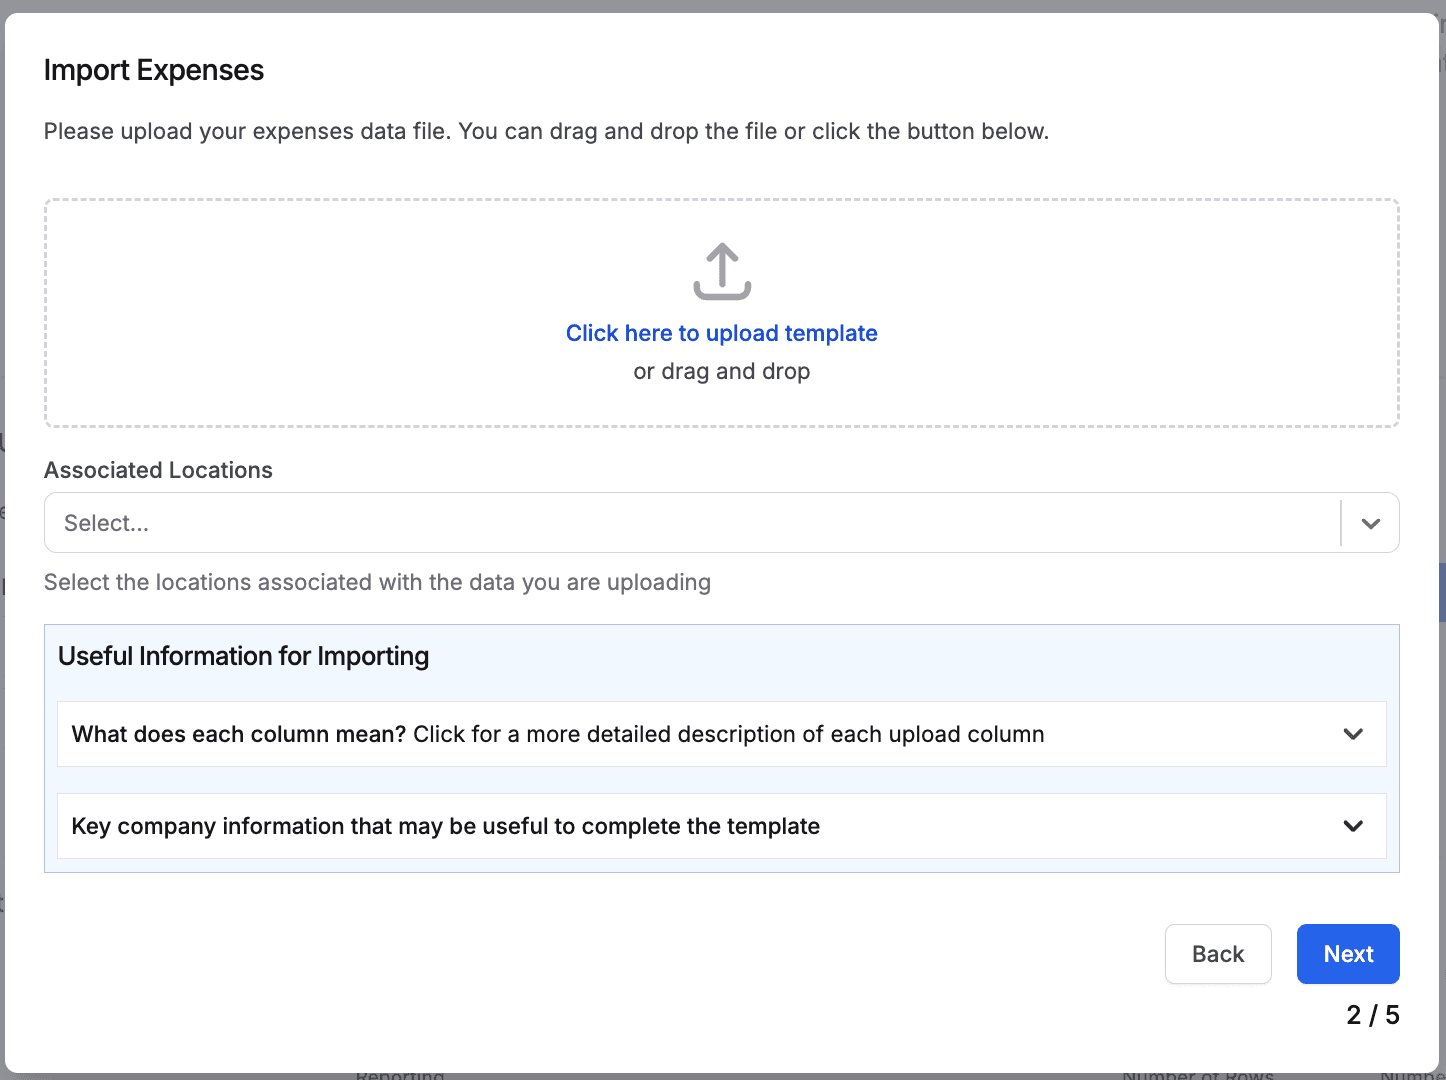1446x1080 pixels.
Task: Expand 'What does each column mean?' section
Action: click(558, 734)
